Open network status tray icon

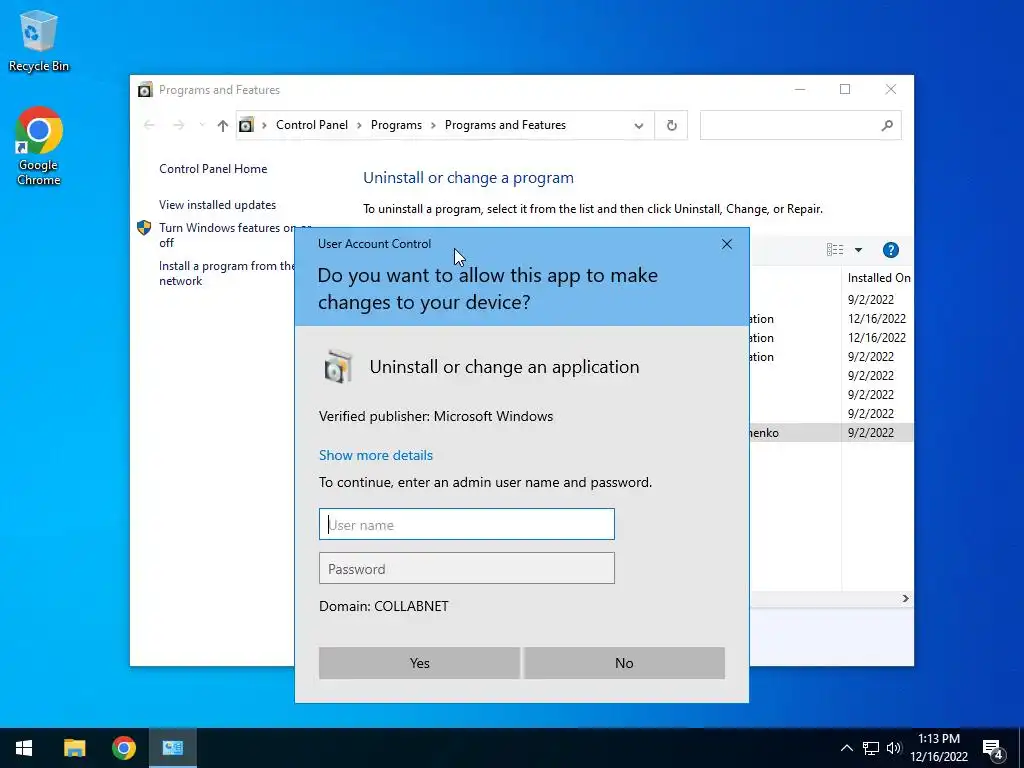tap(871, 748)
